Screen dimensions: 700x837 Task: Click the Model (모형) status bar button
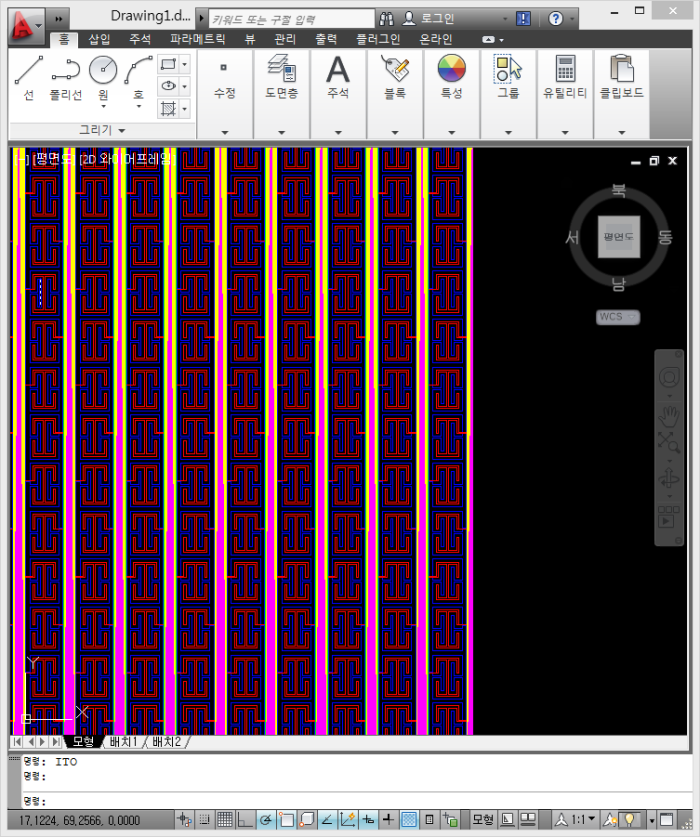pyautogui.click(x=483, y=820)
